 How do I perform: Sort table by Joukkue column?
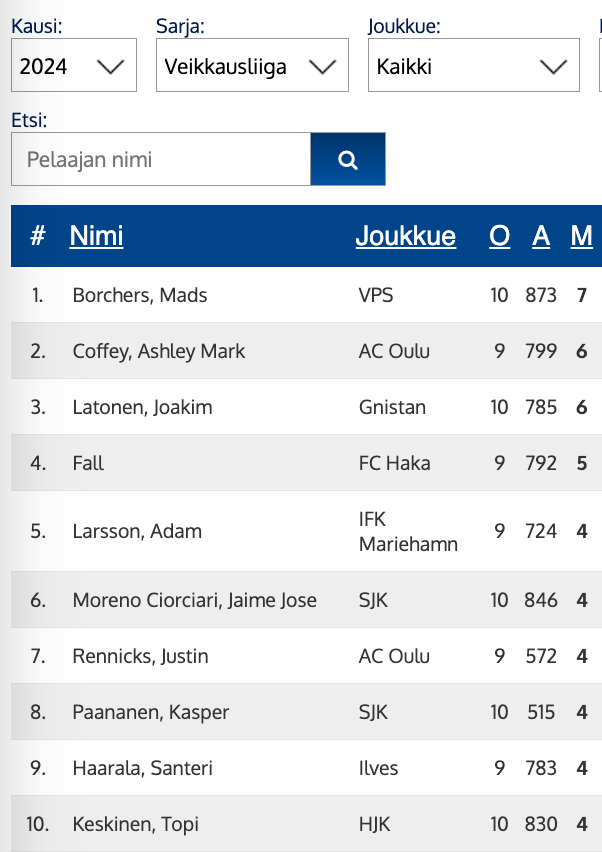pos(405,236)
